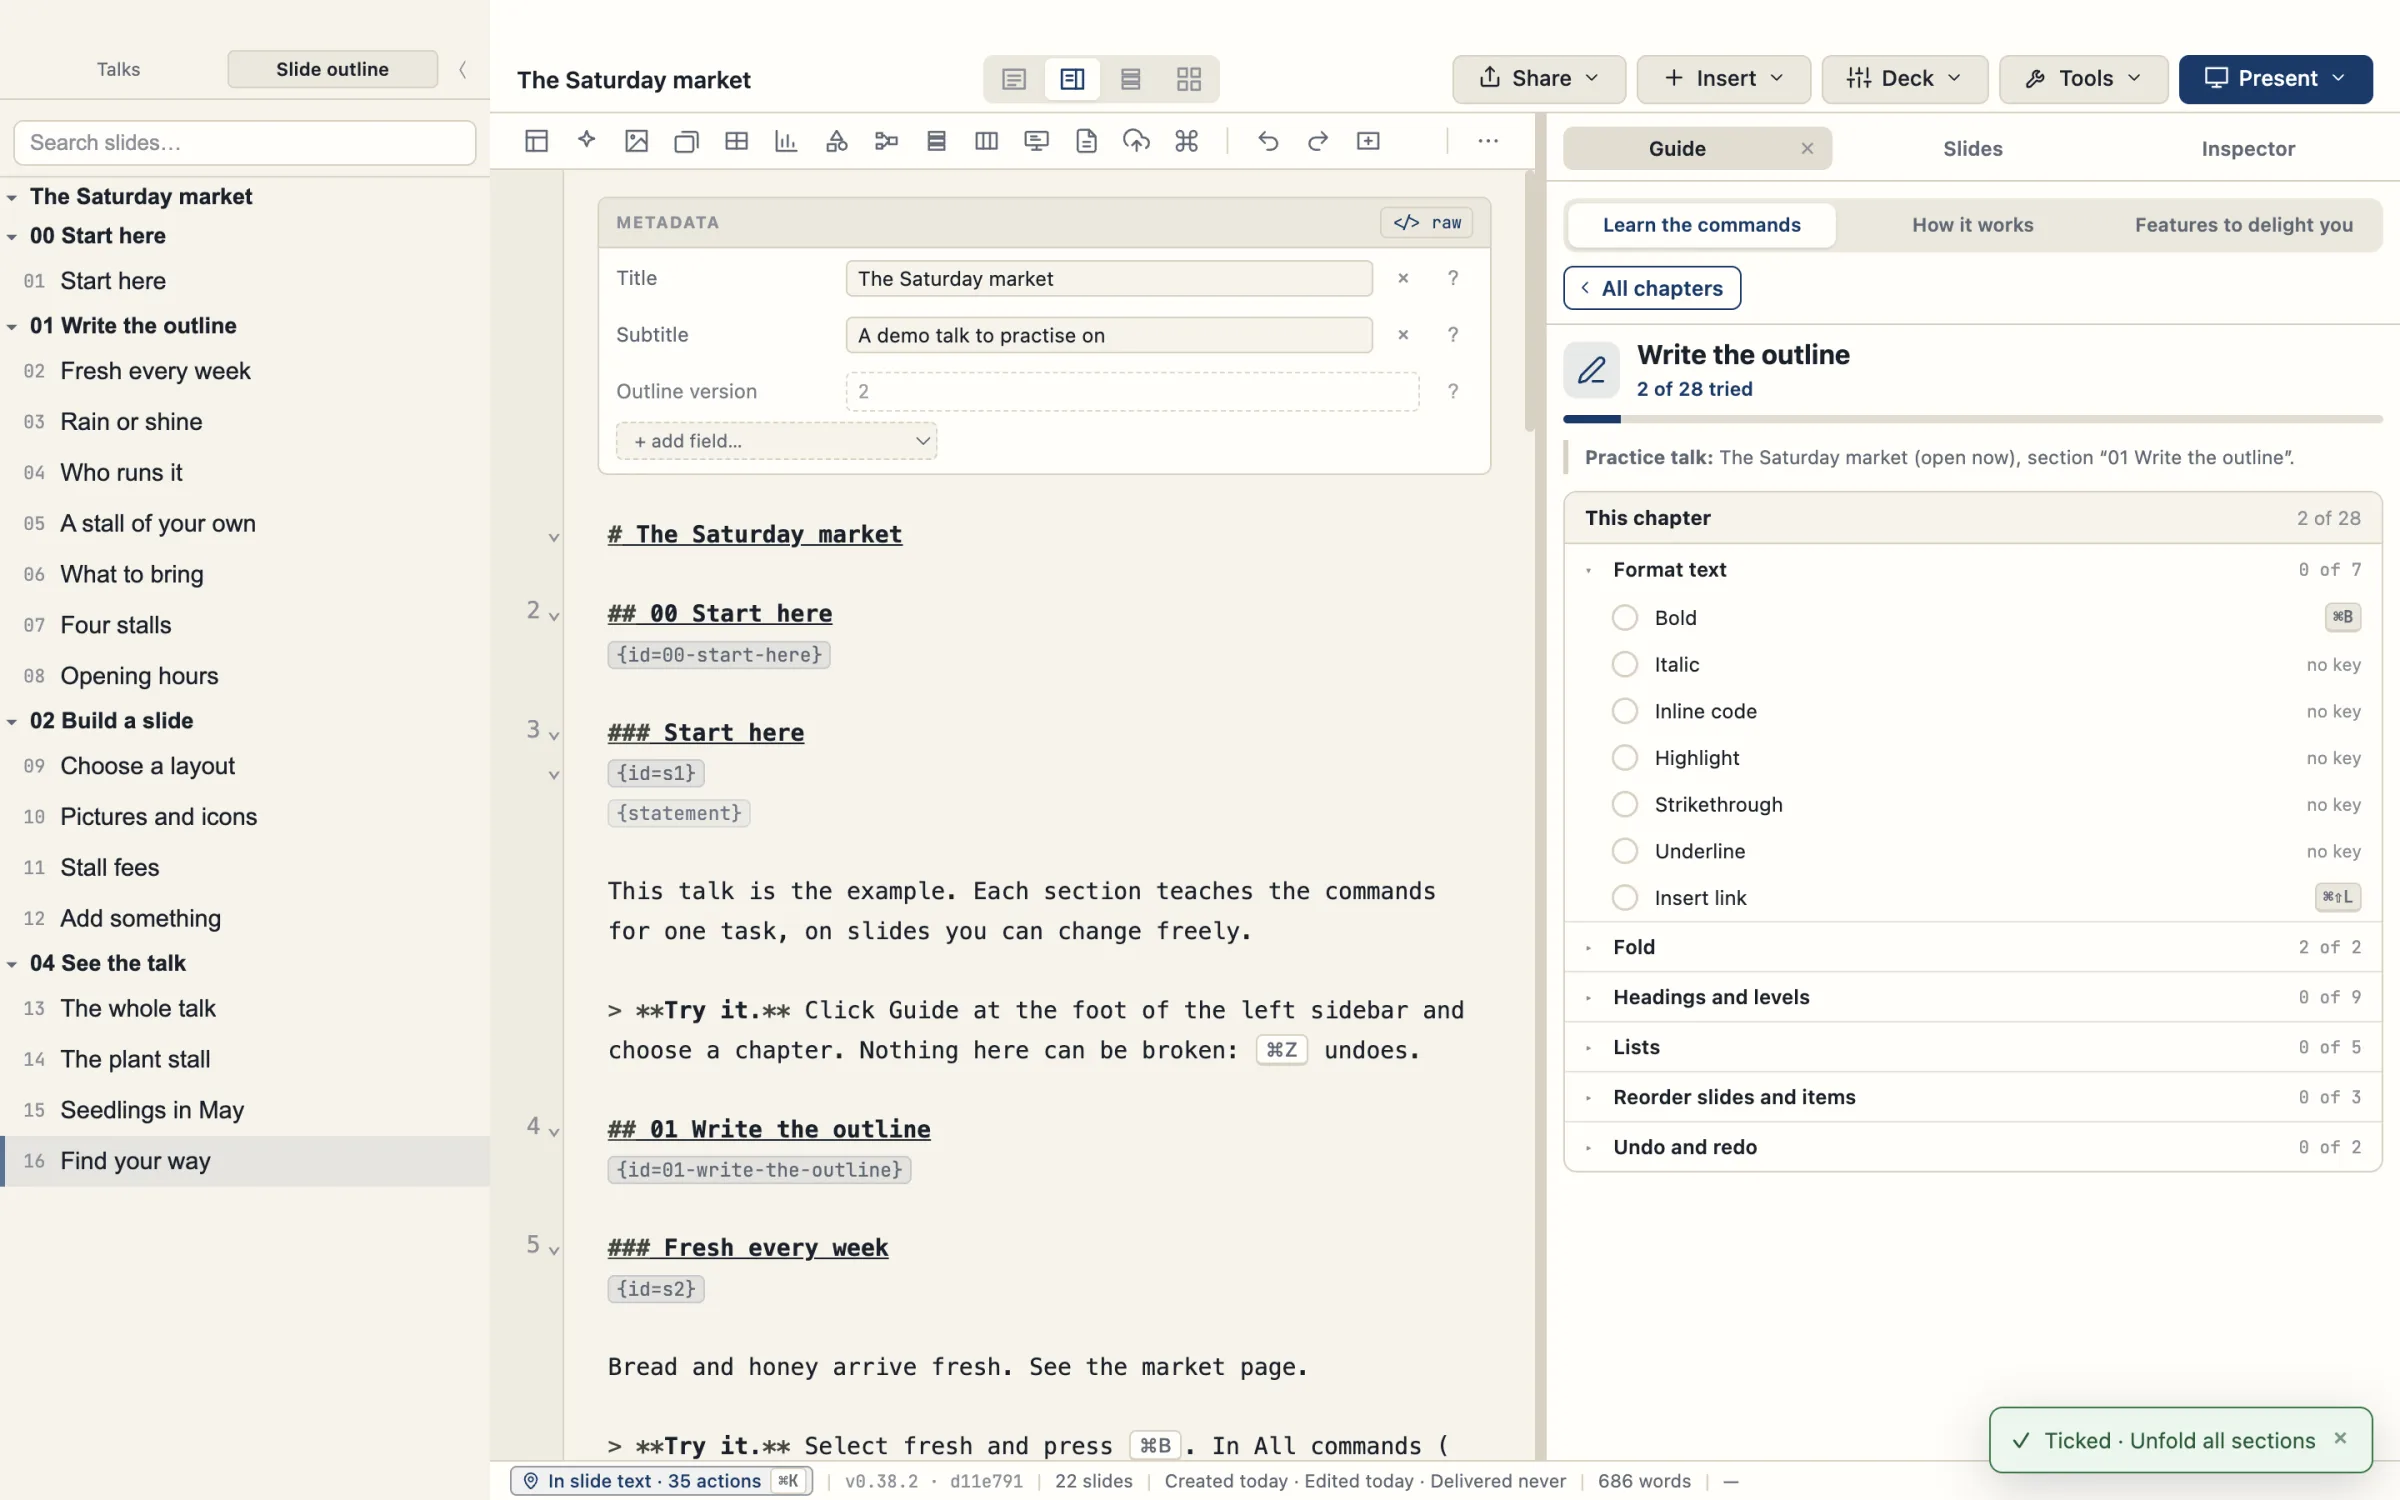The image size is (2400, 1500).
Task: Go back to All chapters
Action: (1651, 288)
